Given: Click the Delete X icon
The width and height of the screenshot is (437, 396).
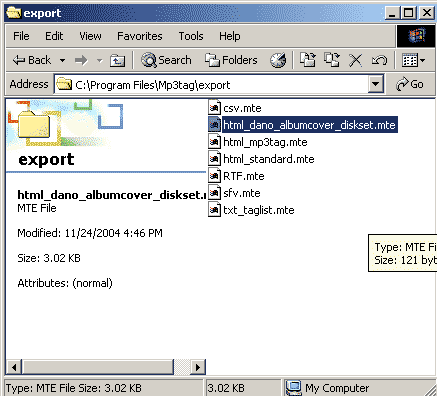Looking at the screenshot, I should (355, 60).
